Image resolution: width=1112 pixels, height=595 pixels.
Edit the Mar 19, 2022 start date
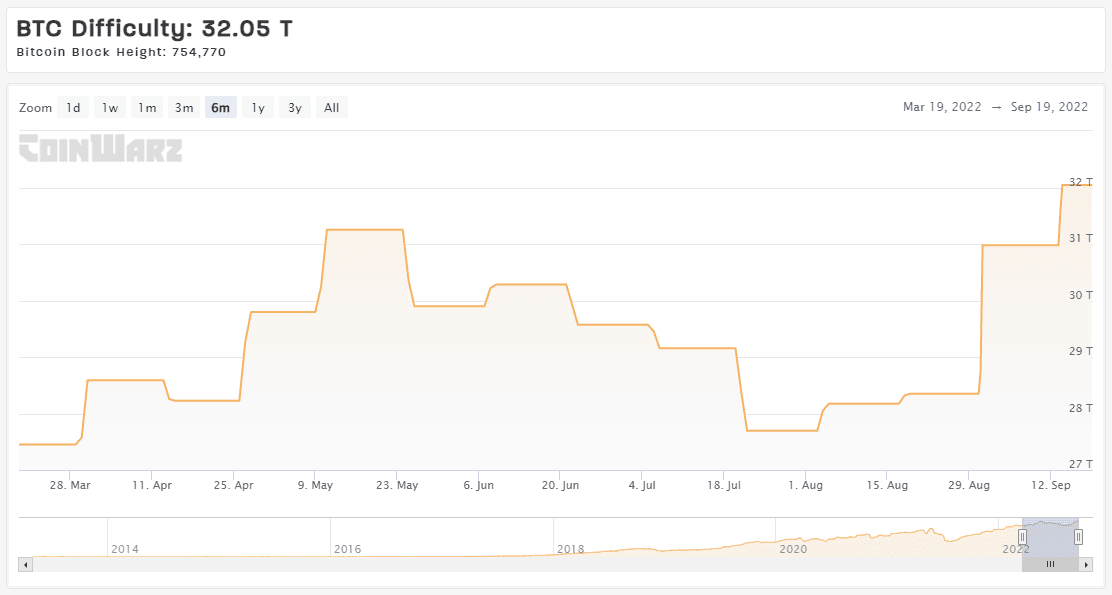[x=940, y=107]
